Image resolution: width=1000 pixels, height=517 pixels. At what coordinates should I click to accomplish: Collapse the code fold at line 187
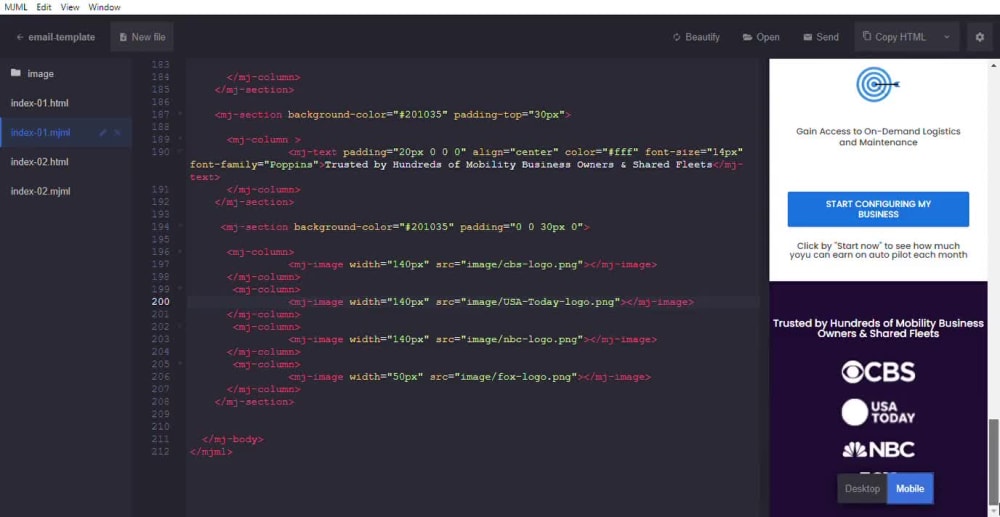[180, 115]
